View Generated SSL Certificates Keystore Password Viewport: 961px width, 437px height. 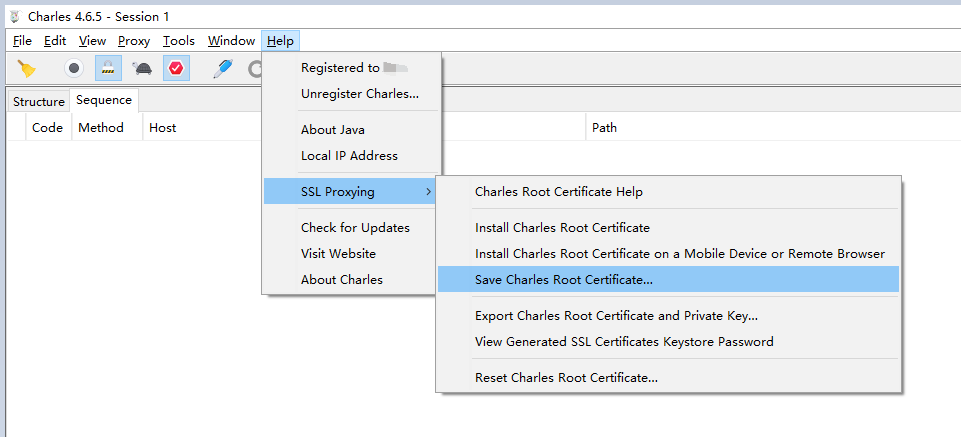click(669, 342)
